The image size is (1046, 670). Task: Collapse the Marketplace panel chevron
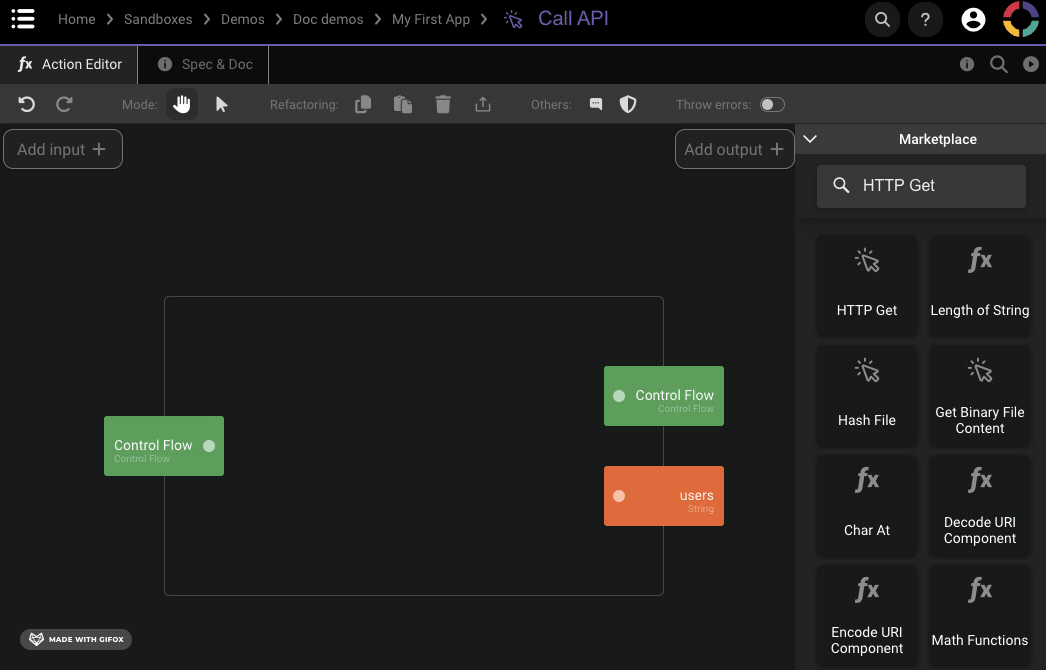[811, 139]
